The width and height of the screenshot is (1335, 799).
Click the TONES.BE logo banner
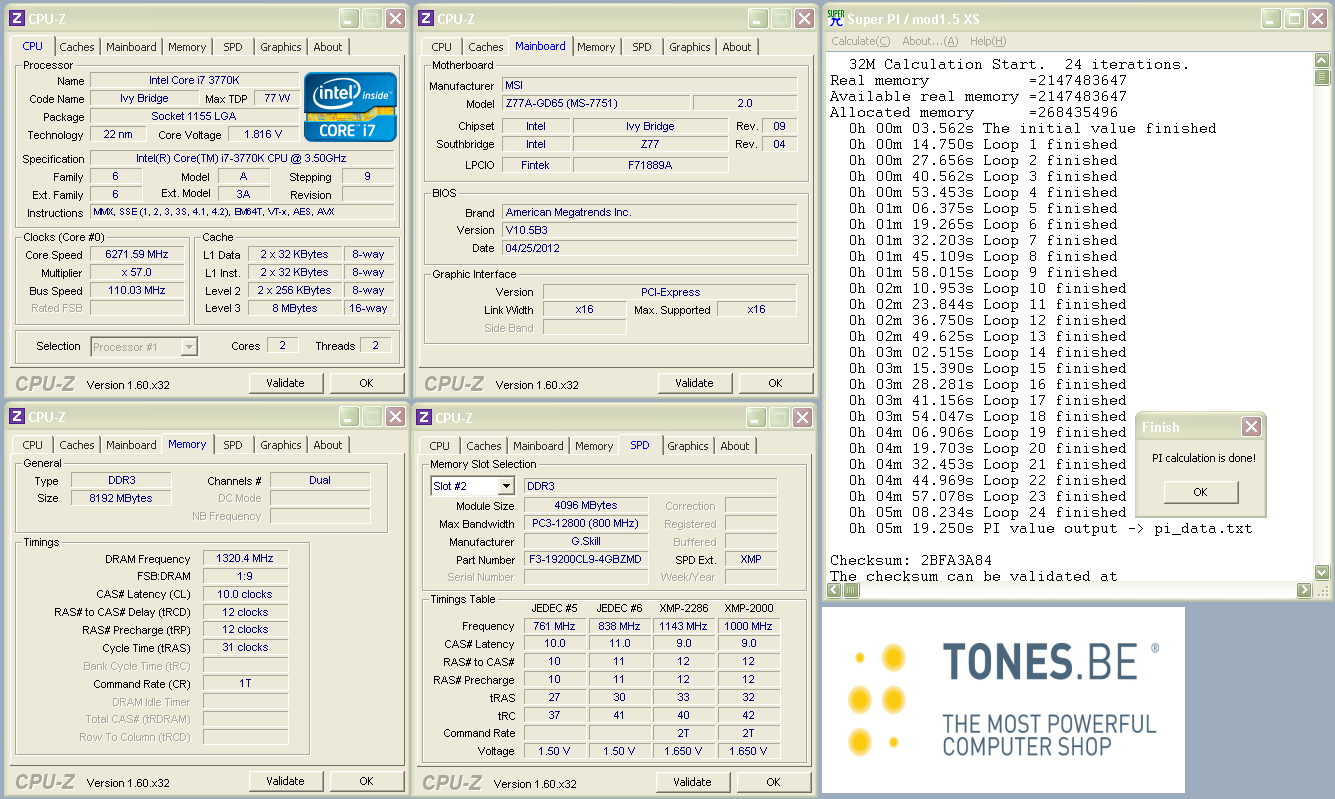tap(1003, 700)
